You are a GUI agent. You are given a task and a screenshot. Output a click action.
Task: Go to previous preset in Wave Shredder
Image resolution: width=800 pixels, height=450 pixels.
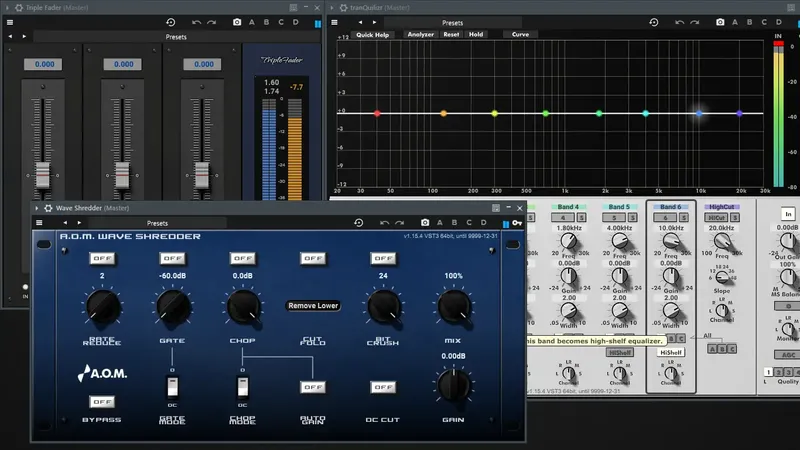point(65,223)
